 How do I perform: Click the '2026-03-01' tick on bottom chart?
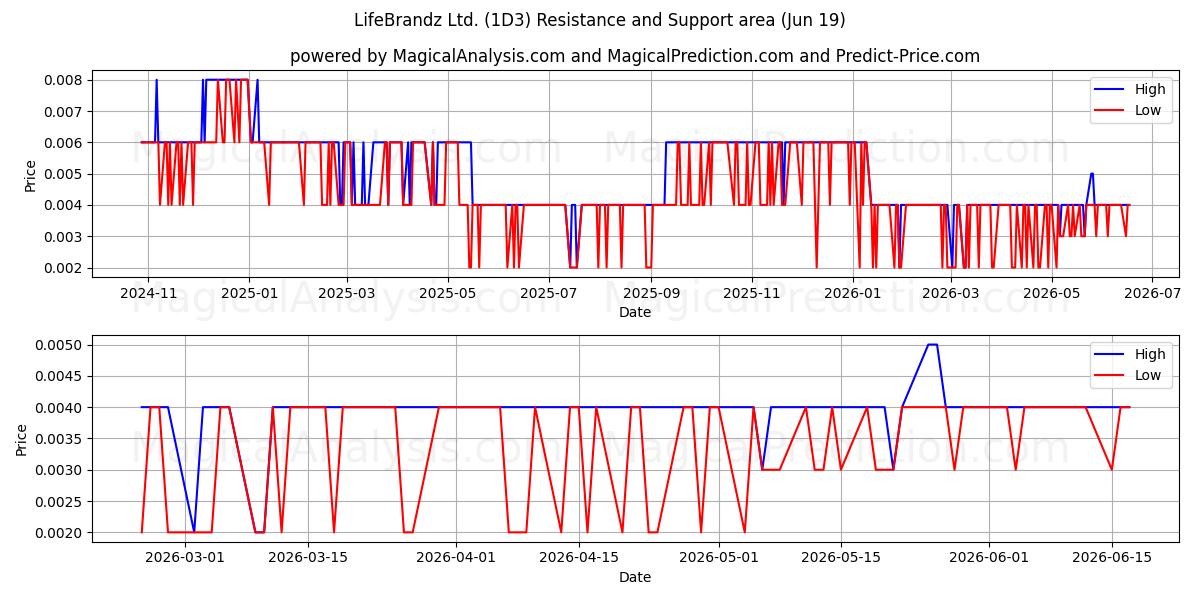(x=185, y=558)
